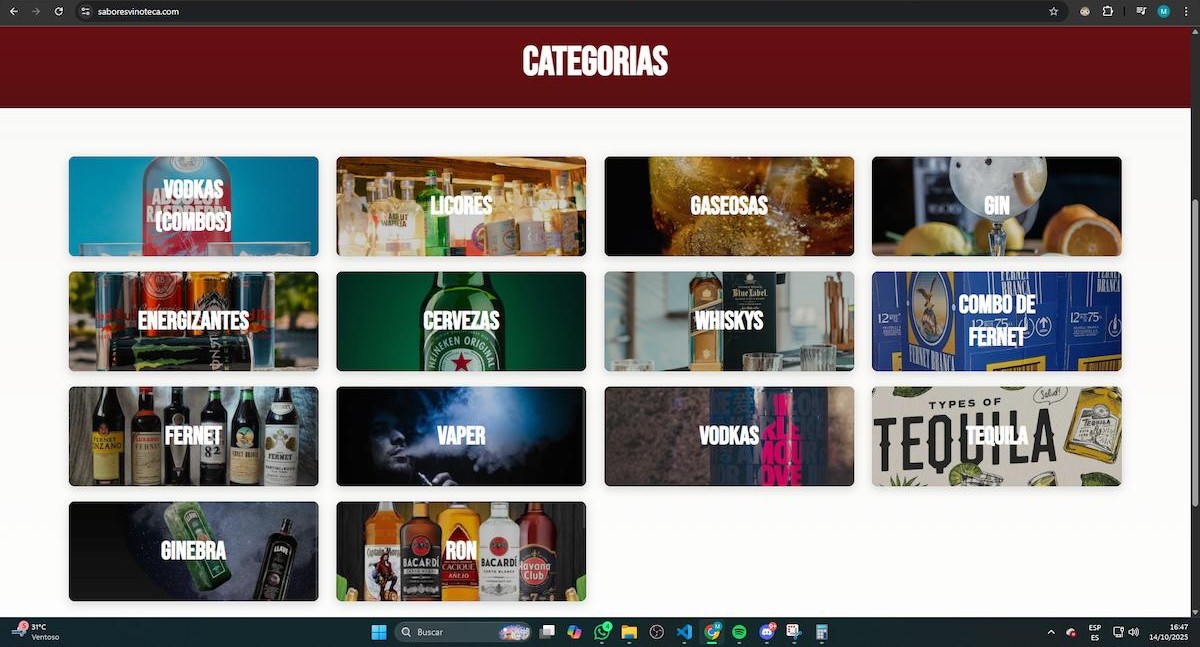Open the GASEOSAS category
This screenshot has width=1200, height=647.
click(x=729, y=205)
